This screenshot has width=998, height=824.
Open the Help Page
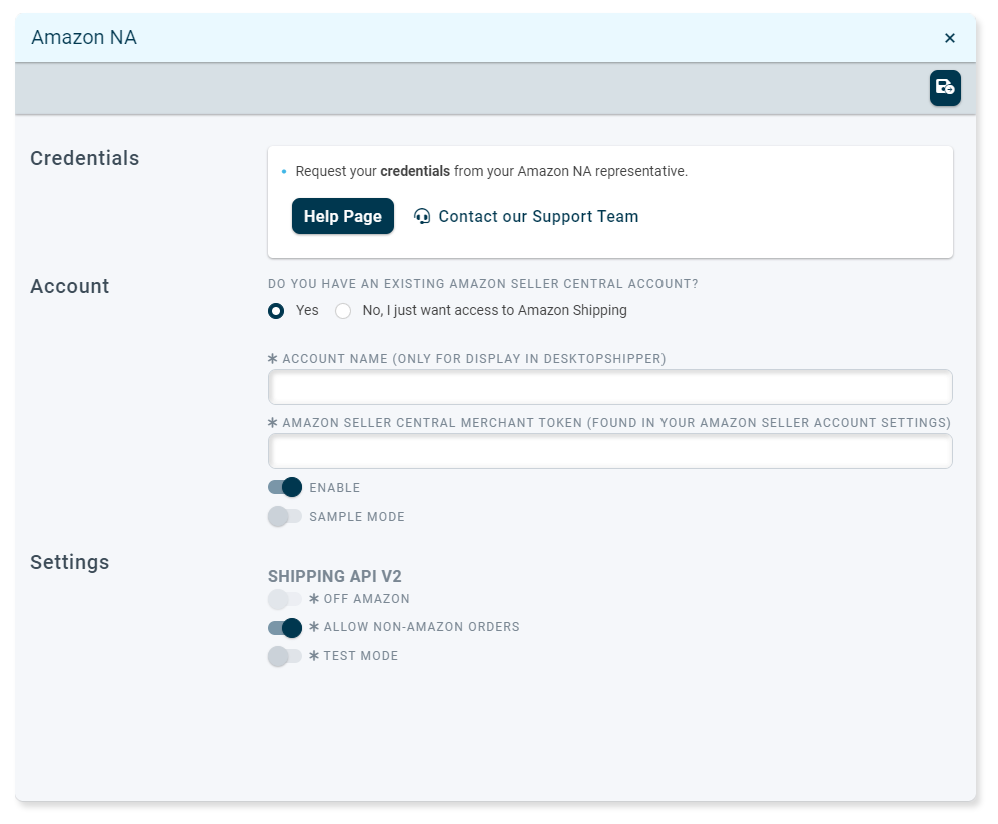coord(343,216)
